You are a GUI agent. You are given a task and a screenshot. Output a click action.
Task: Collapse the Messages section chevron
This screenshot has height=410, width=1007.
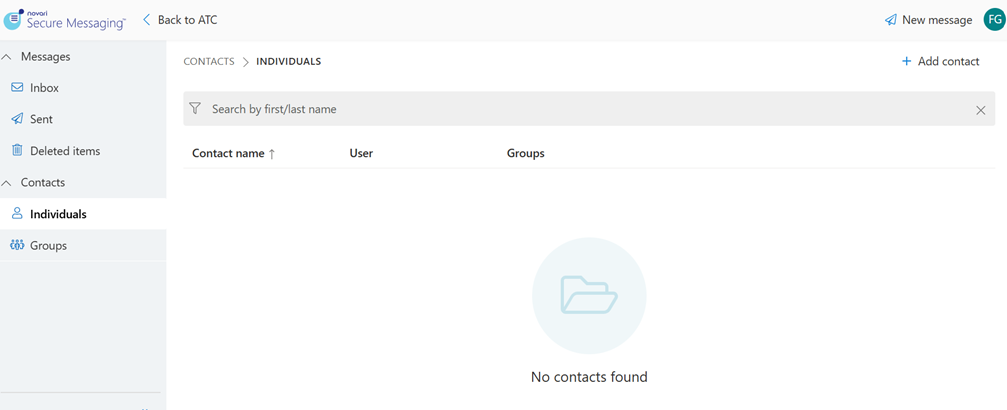(6, 57)
